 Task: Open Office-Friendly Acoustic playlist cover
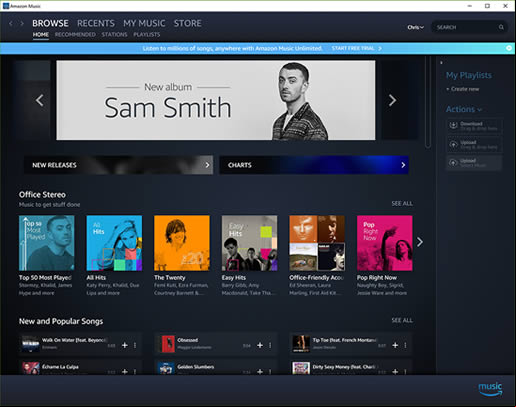pyautogui.click(x=317, y=243)
